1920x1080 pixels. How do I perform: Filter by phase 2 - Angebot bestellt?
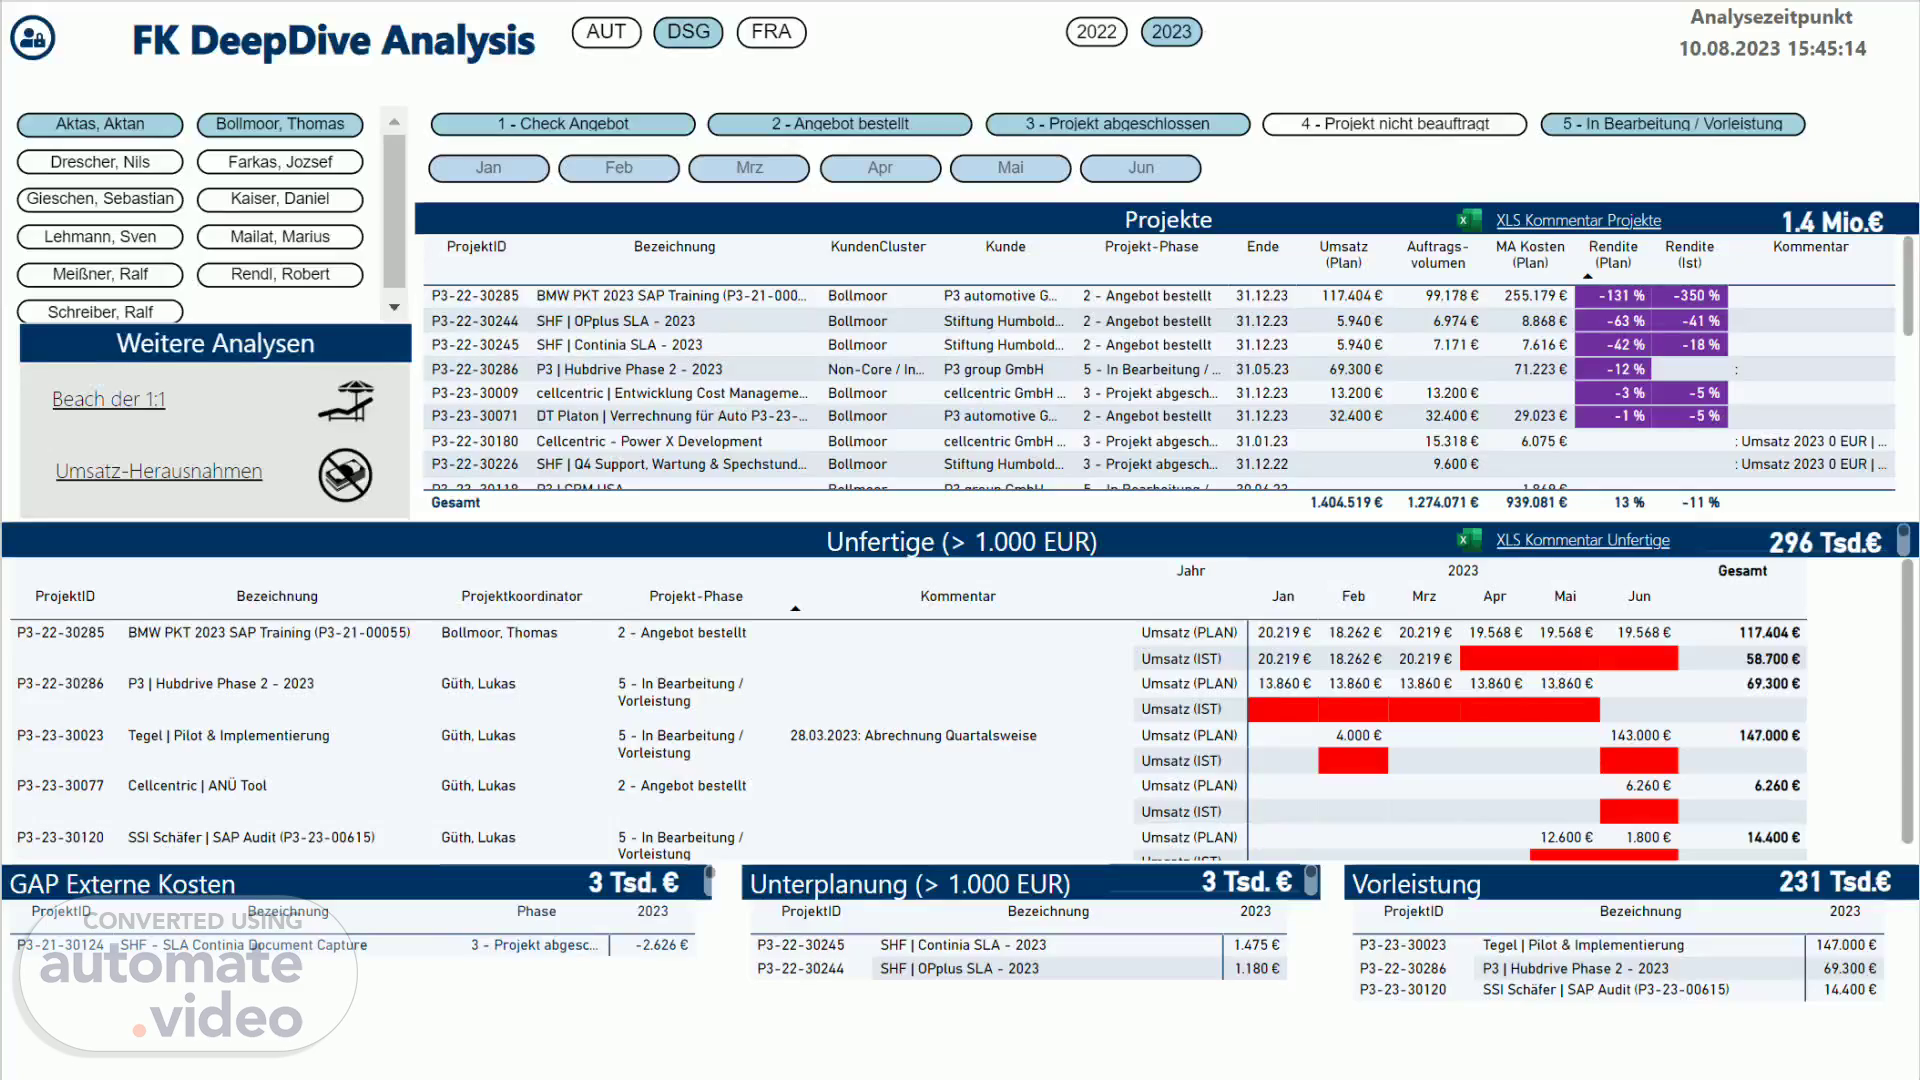click(840, 124)
